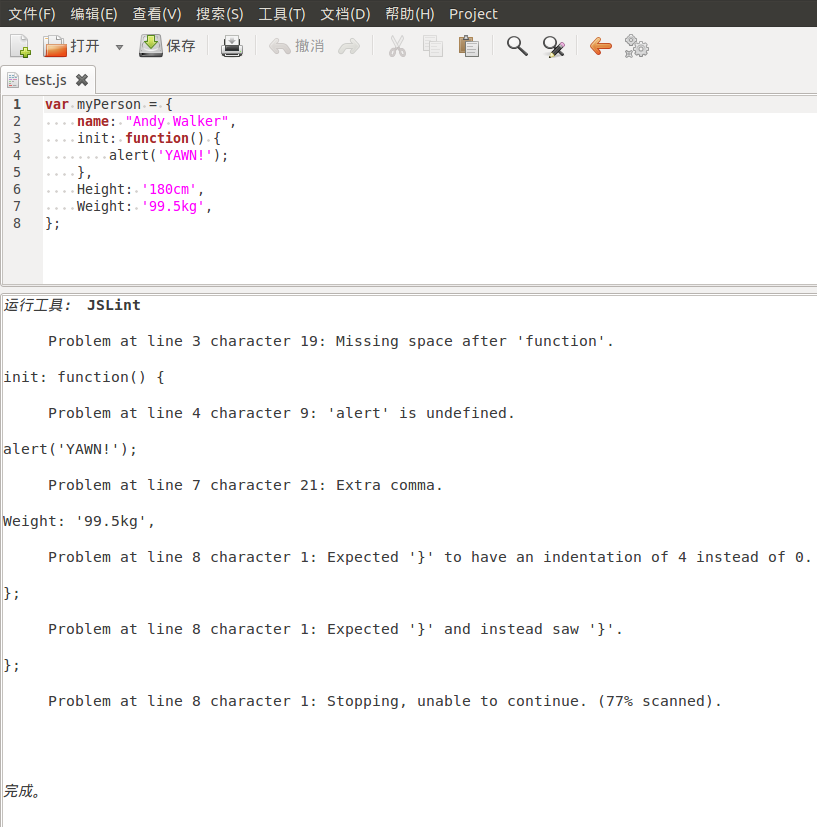This screenshot has width=817, height=827.
Task: Close the test.js tab
Action: tap(82, 80)
